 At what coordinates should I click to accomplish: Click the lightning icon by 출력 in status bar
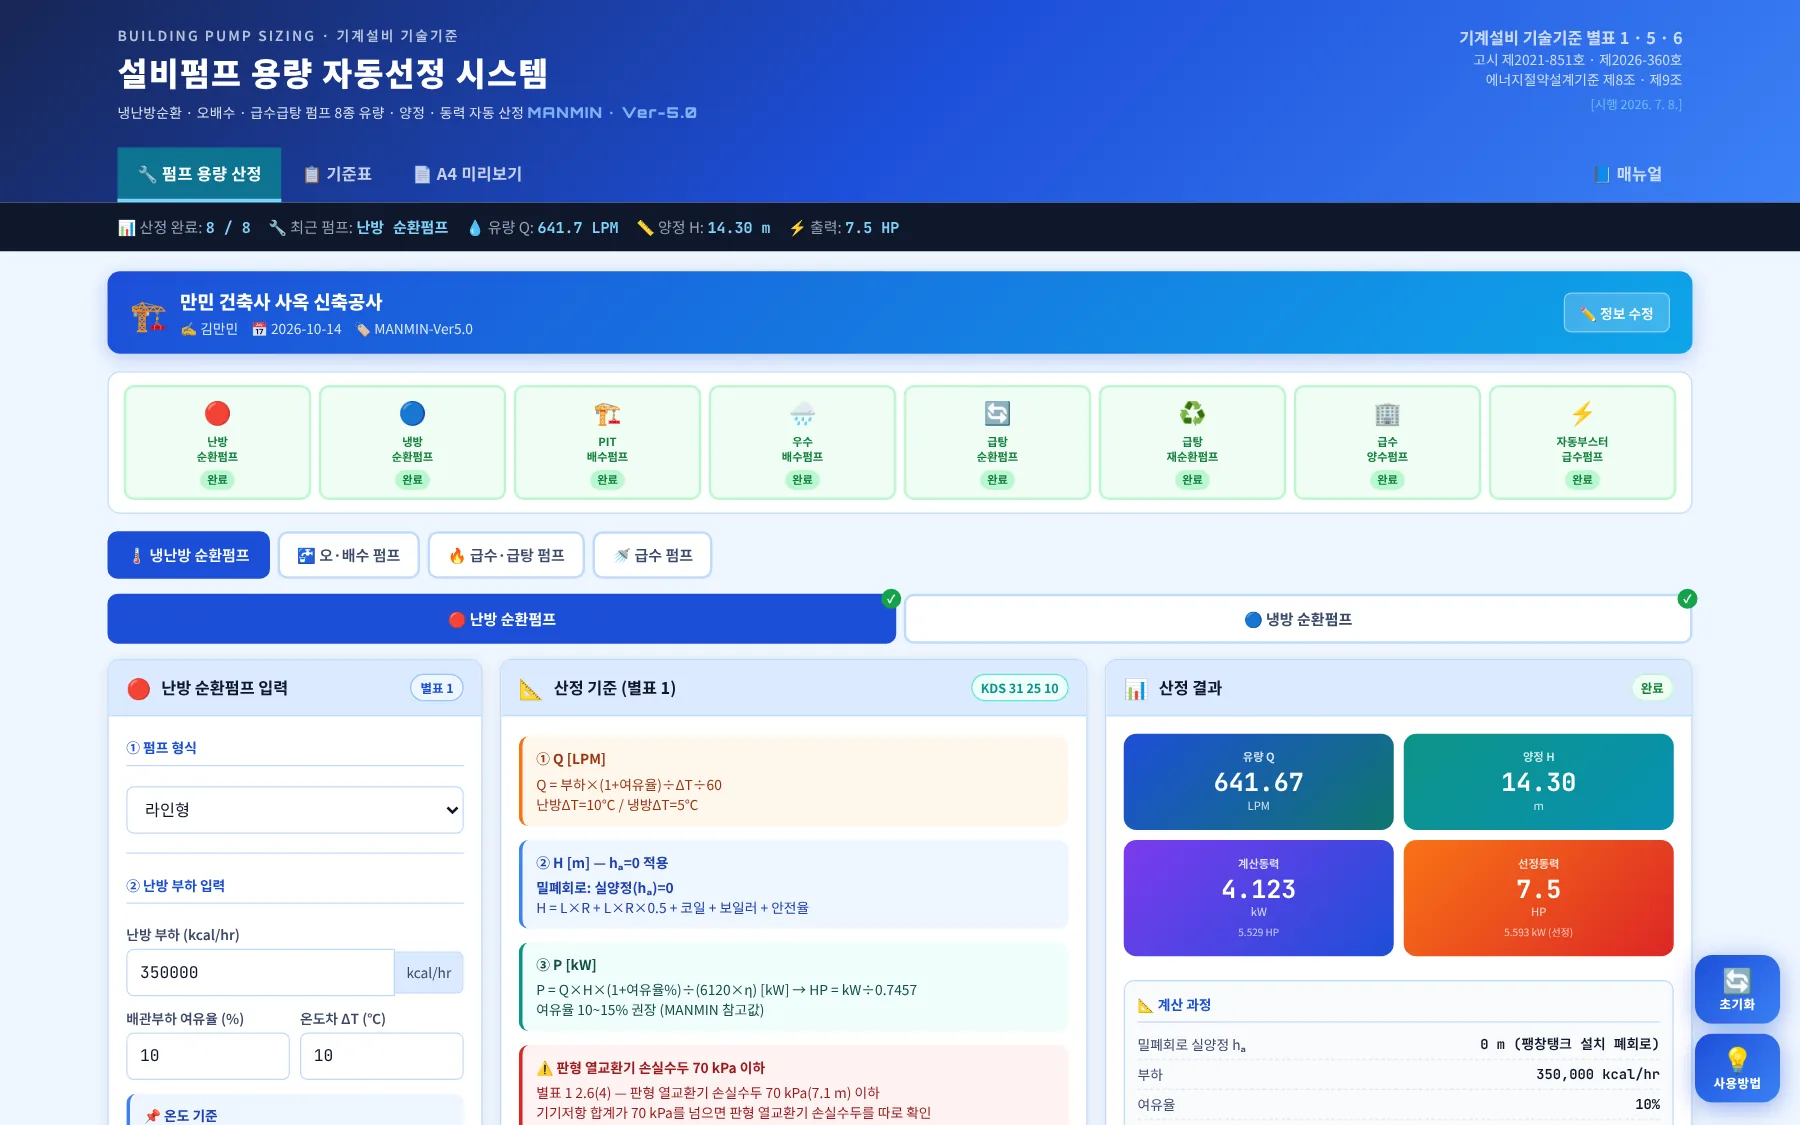797,228
